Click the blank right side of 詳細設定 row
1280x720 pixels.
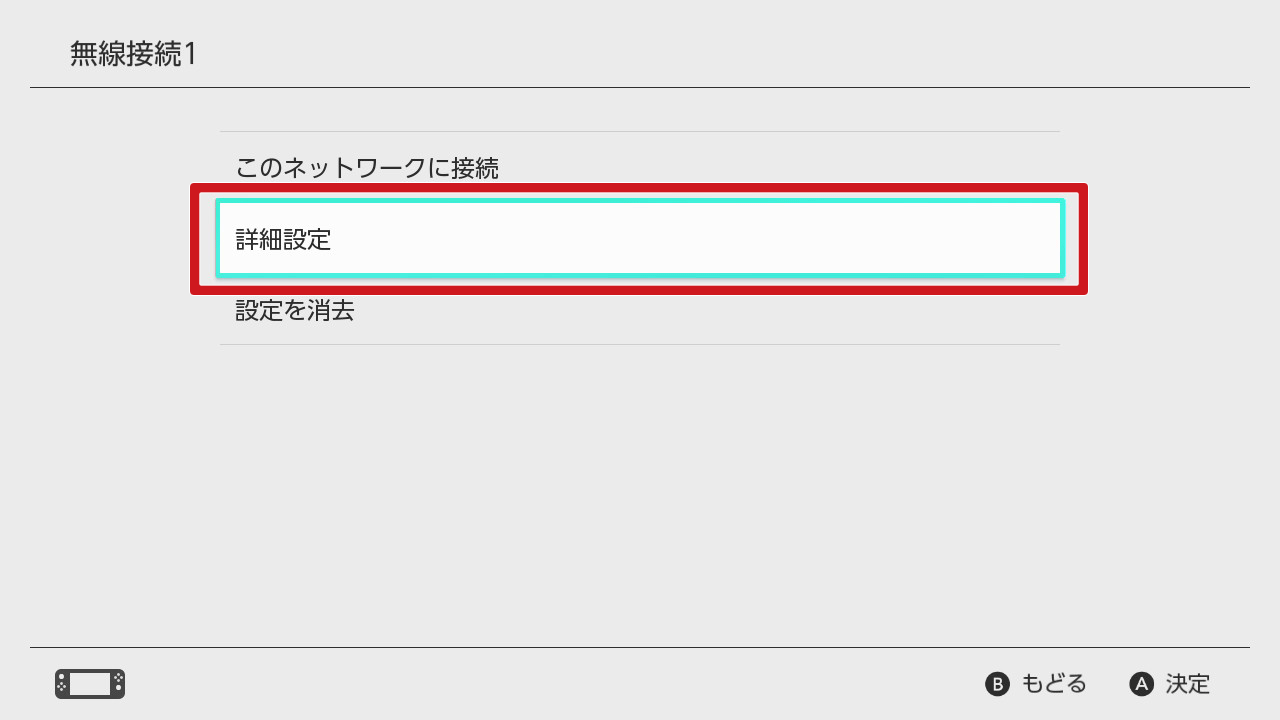(x=850, y=240)
